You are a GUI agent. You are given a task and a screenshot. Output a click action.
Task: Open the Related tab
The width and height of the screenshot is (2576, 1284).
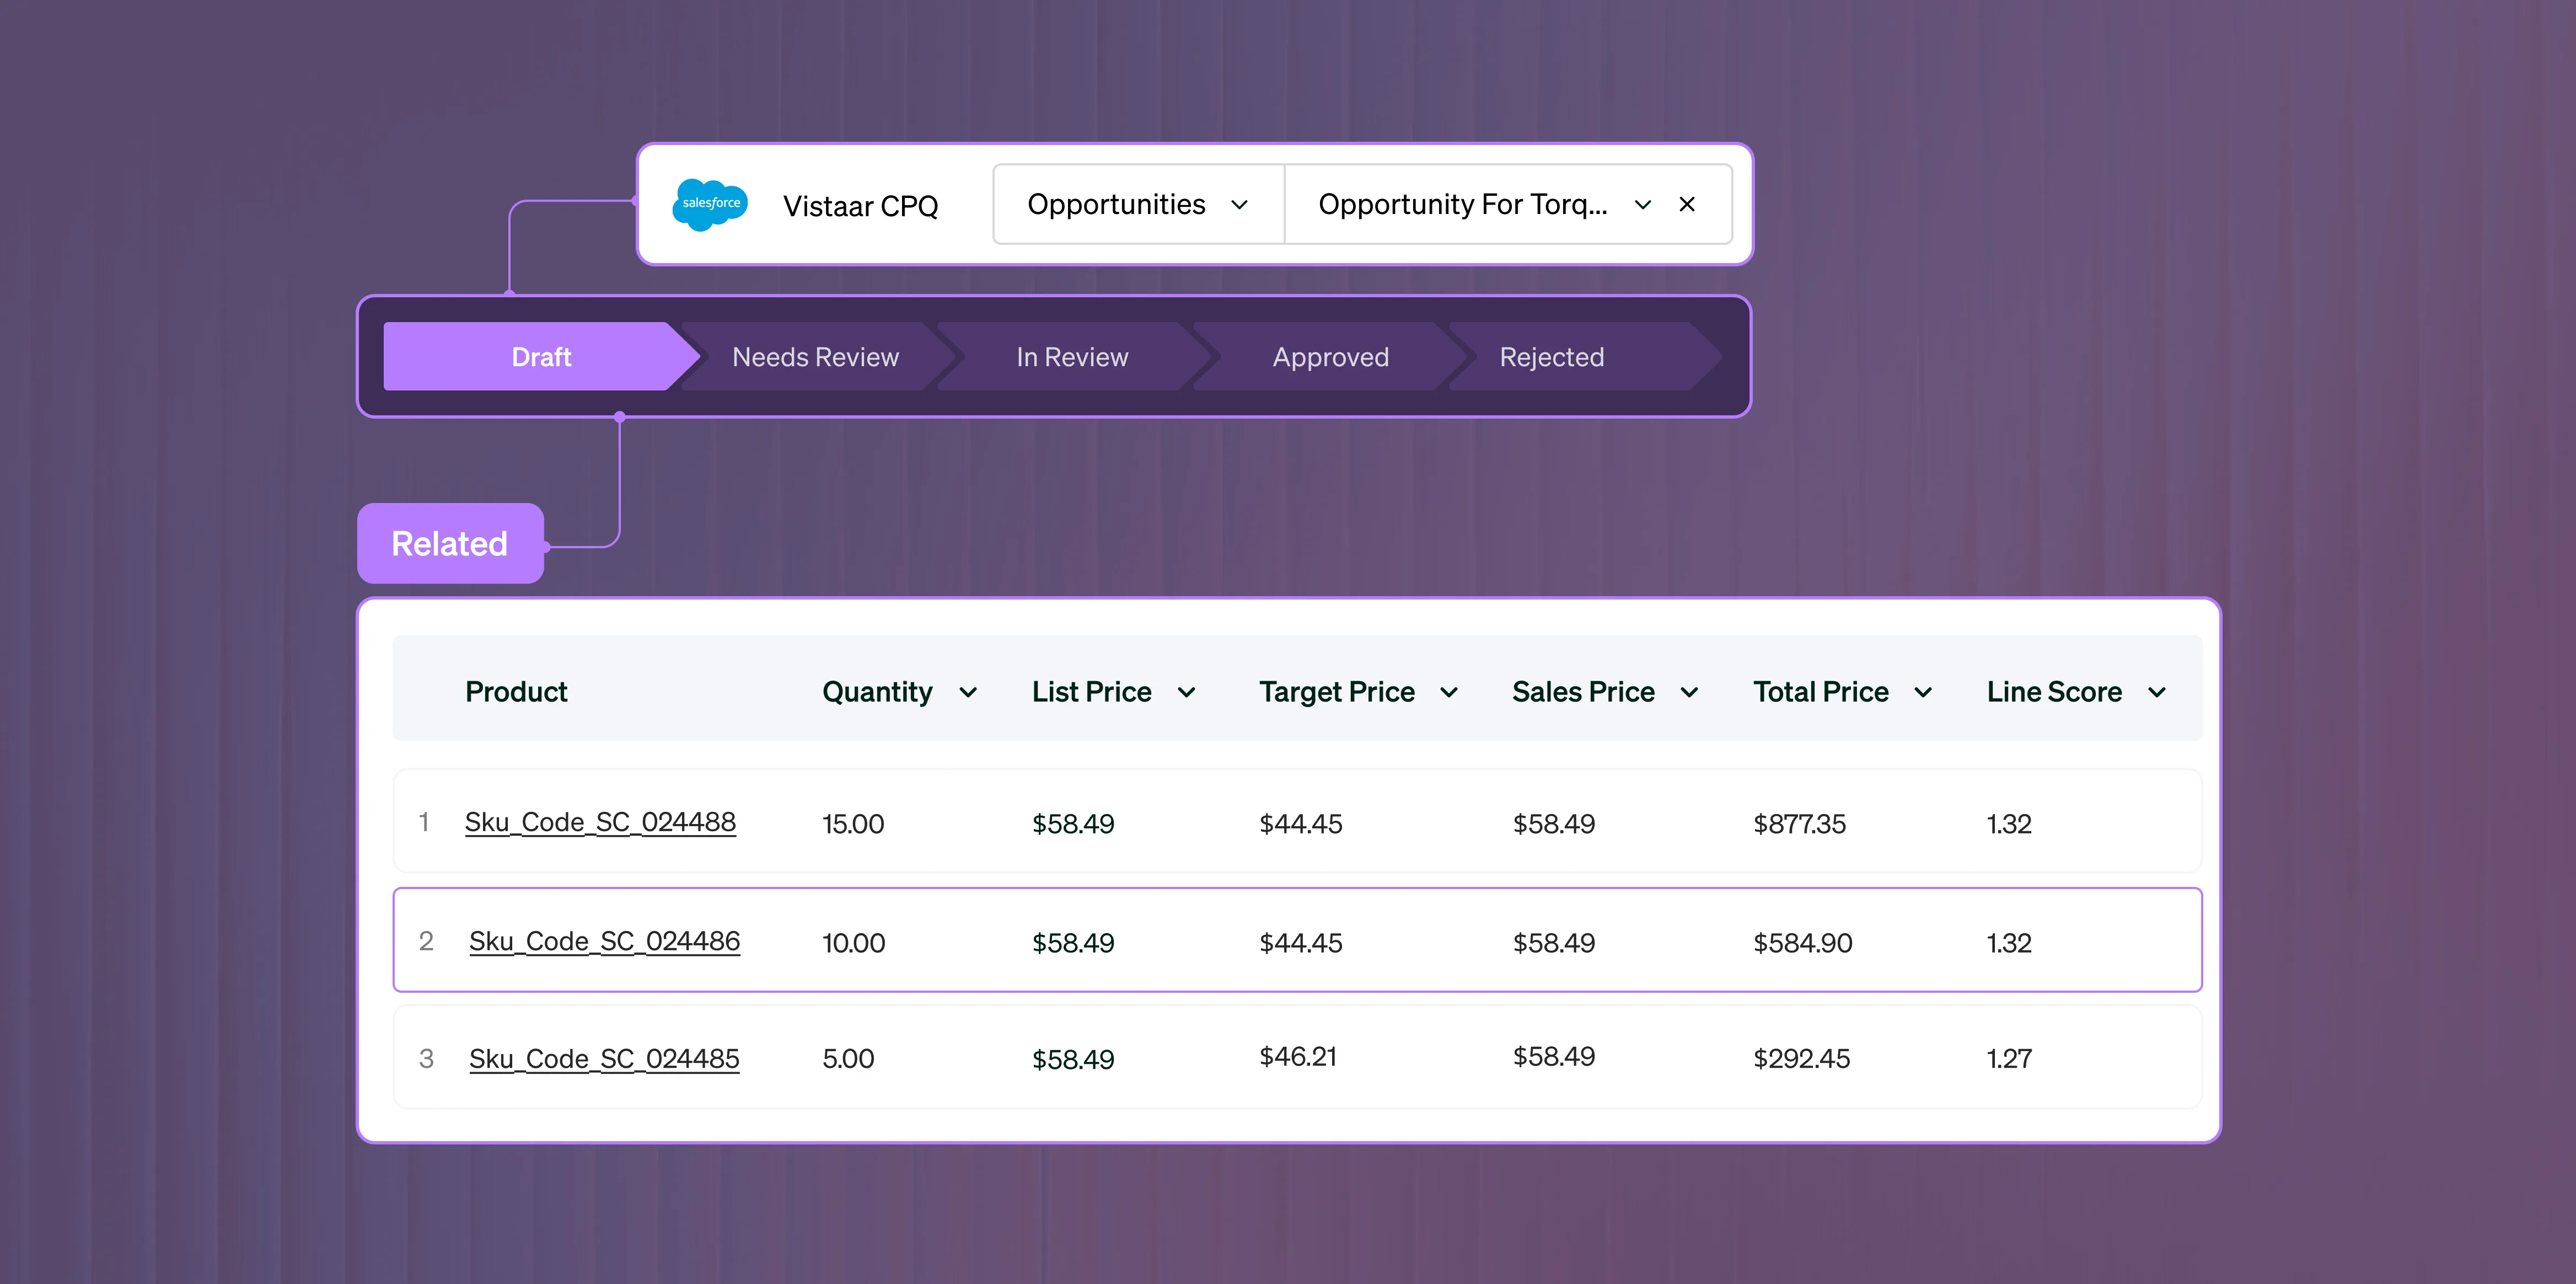(x=450, y=544)
